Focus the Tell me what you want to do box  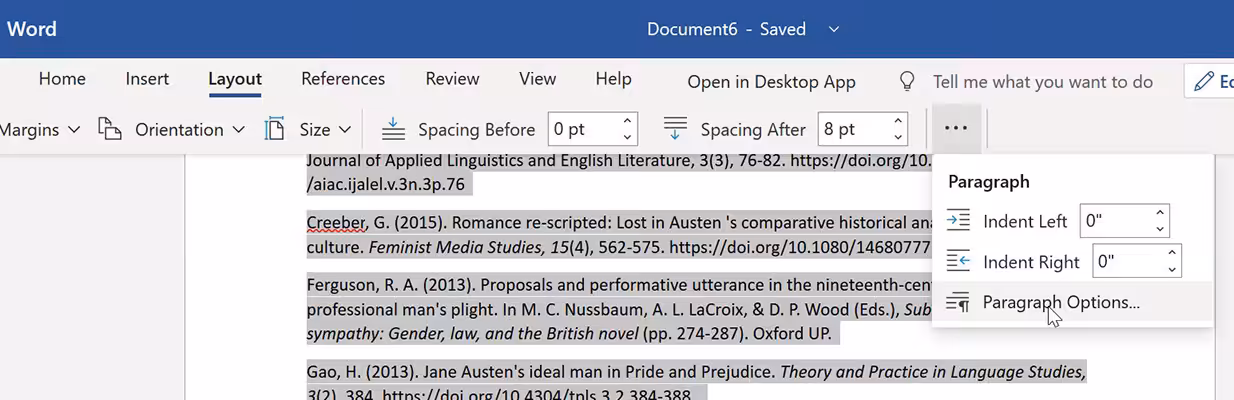(x=1043, y=82)
